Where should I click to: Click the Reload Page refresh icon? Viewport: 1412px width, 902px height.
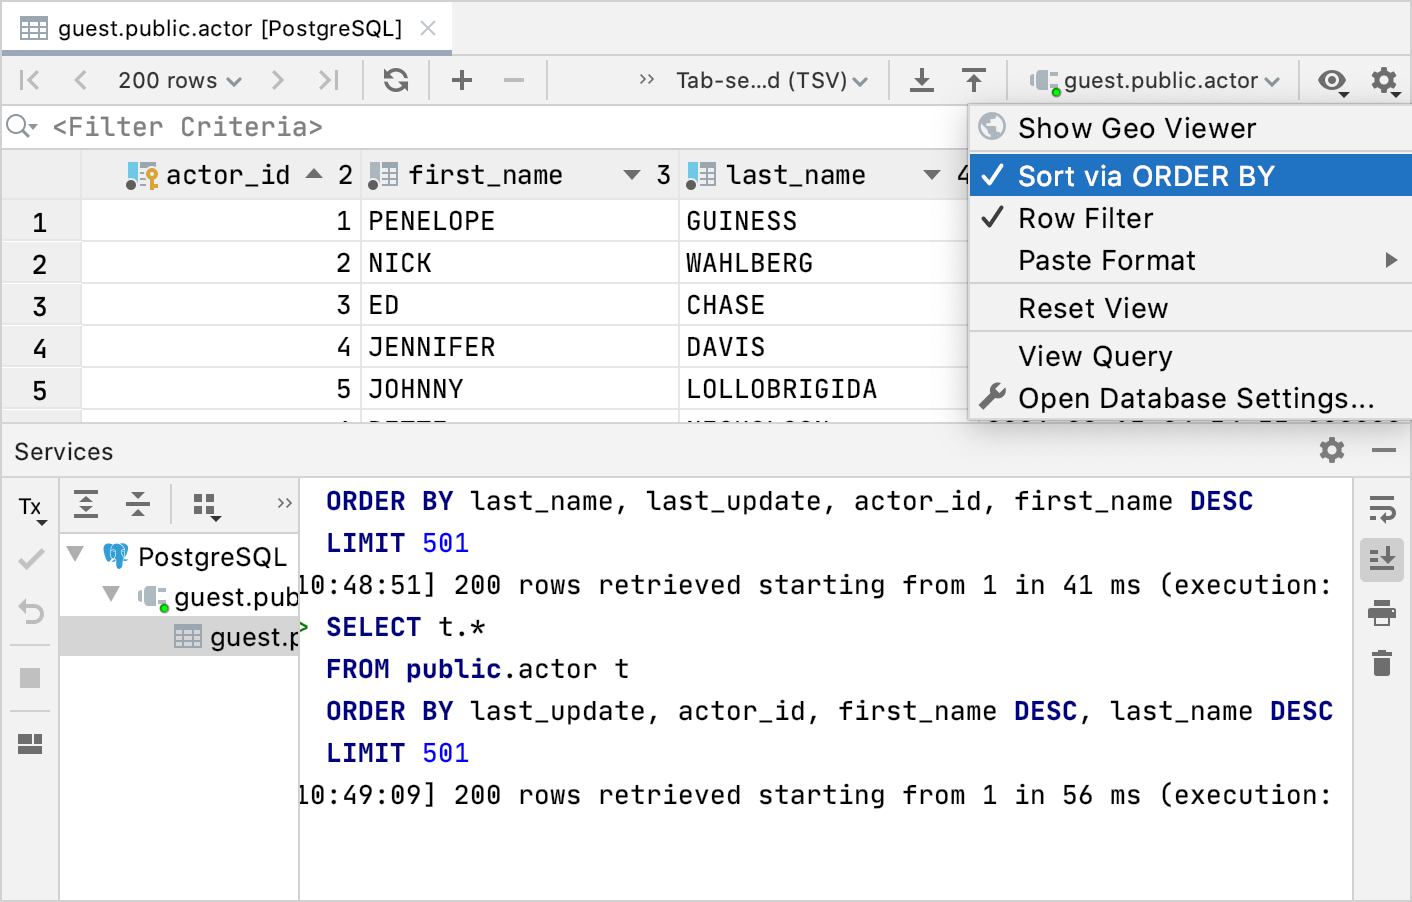tap(396, 80)
